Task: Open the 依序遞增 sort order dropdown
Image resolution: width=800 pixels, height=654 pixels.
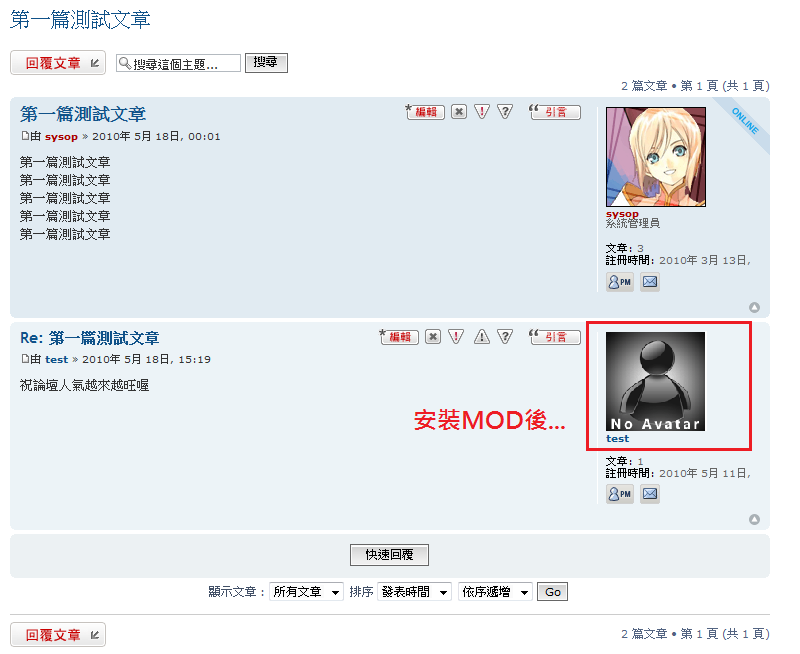Action: (x=495, y=592)
